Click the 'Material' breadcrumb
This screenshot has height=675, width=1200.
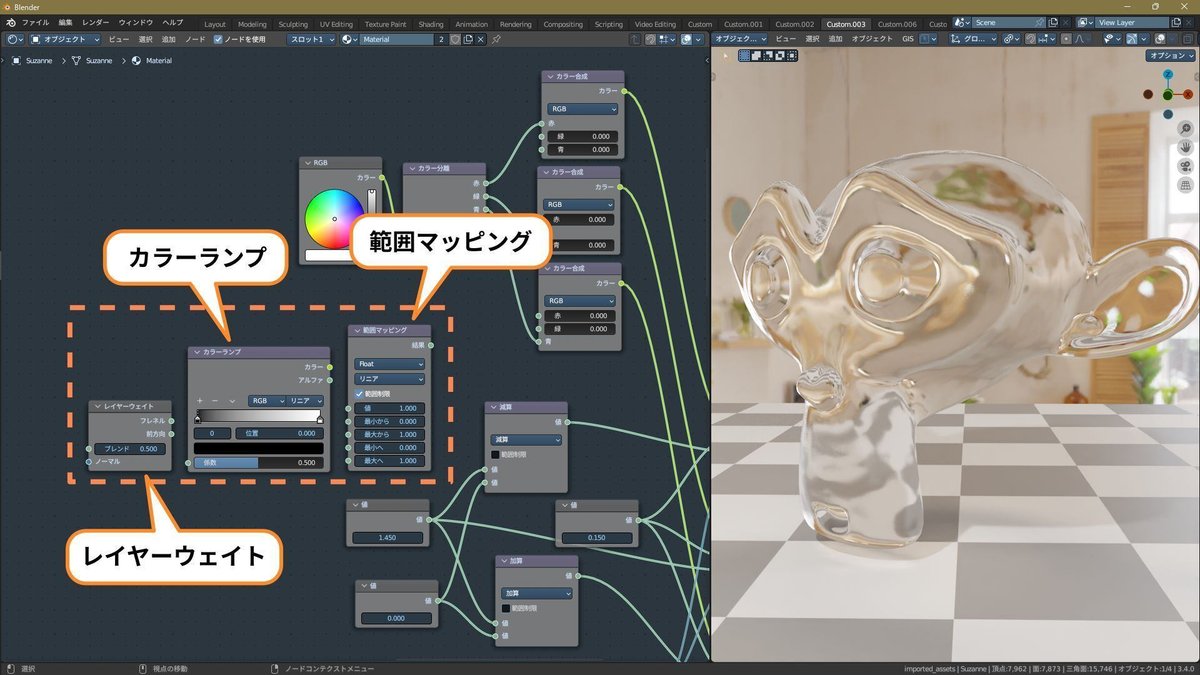(x=158, y=60)
